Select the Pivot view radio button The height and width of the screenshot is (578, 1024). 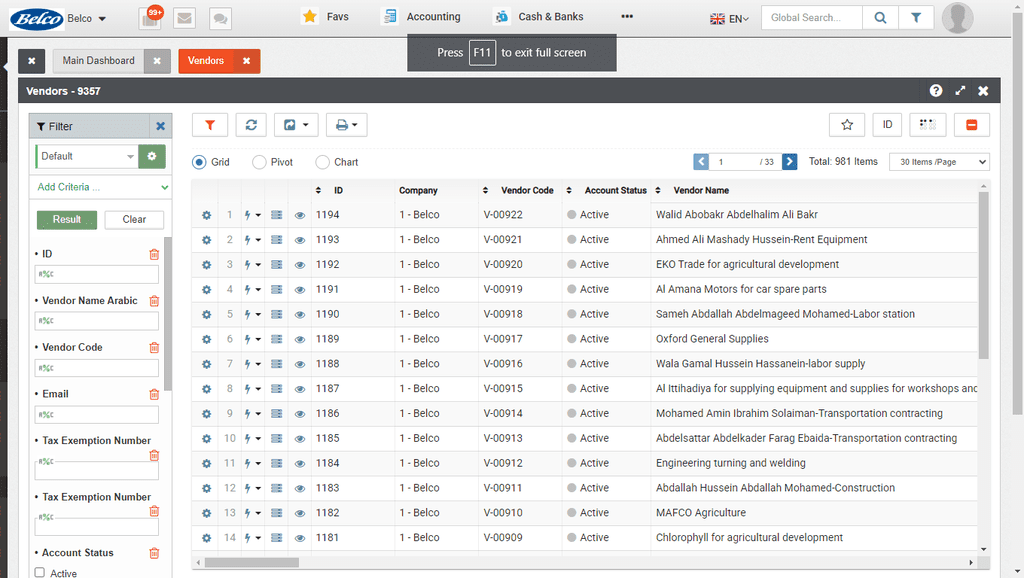pos(259,162)
